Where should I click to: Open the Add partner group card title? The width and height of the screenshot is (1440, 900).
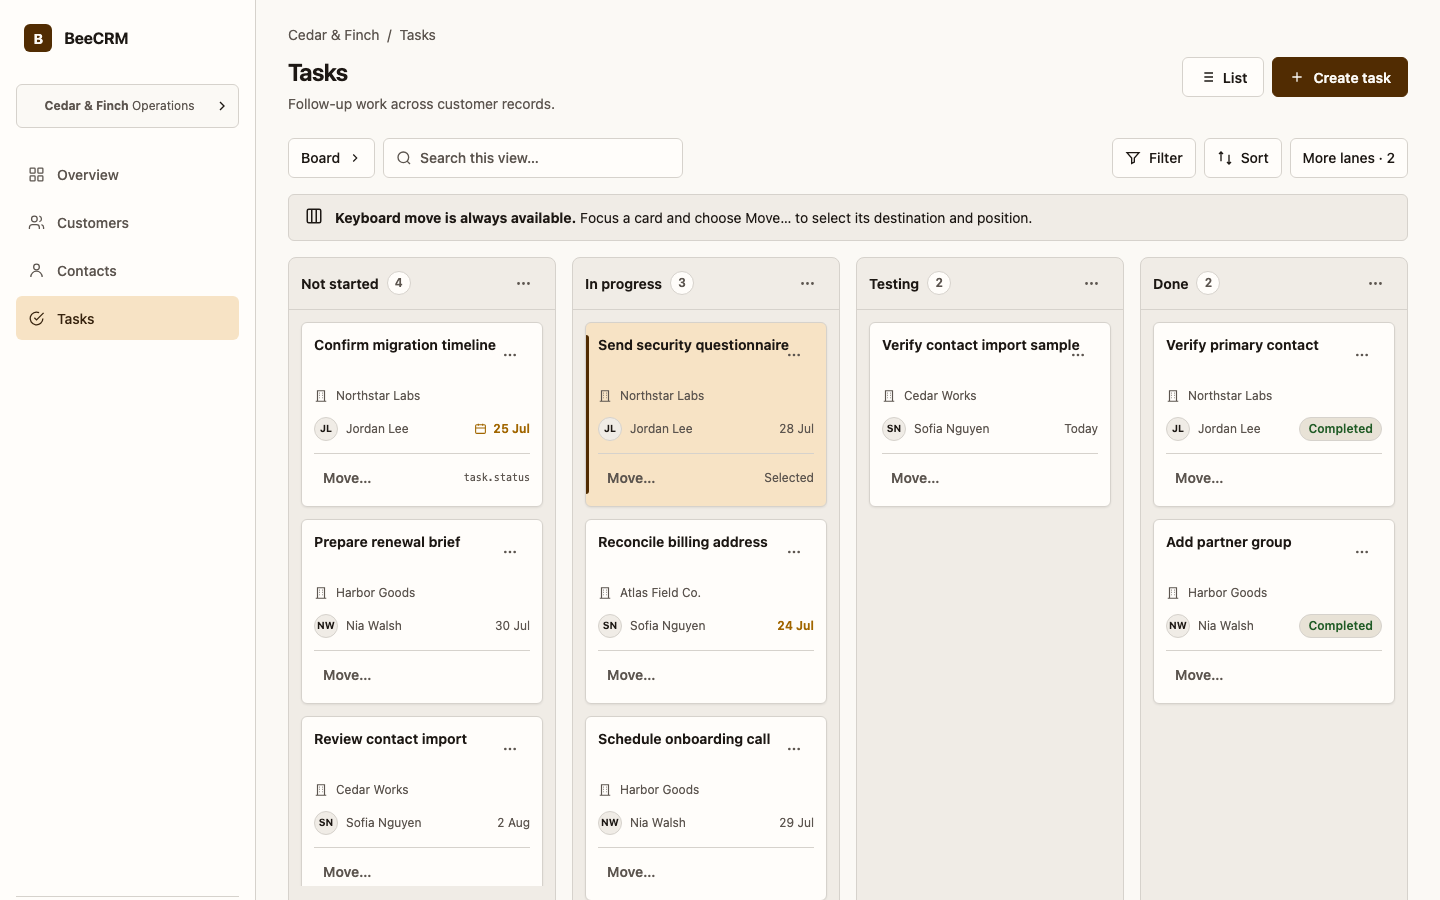(x=1229, y=542)
